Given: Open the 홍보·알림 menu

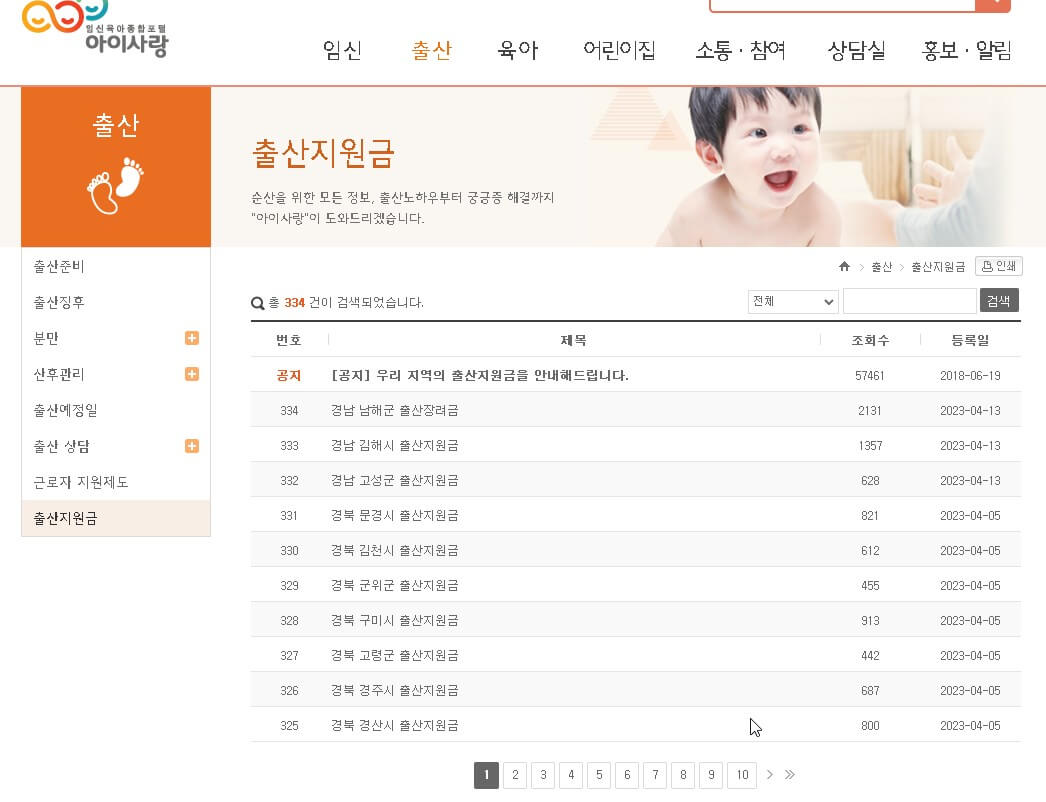Looking at the screenshot, I should 967,51.
